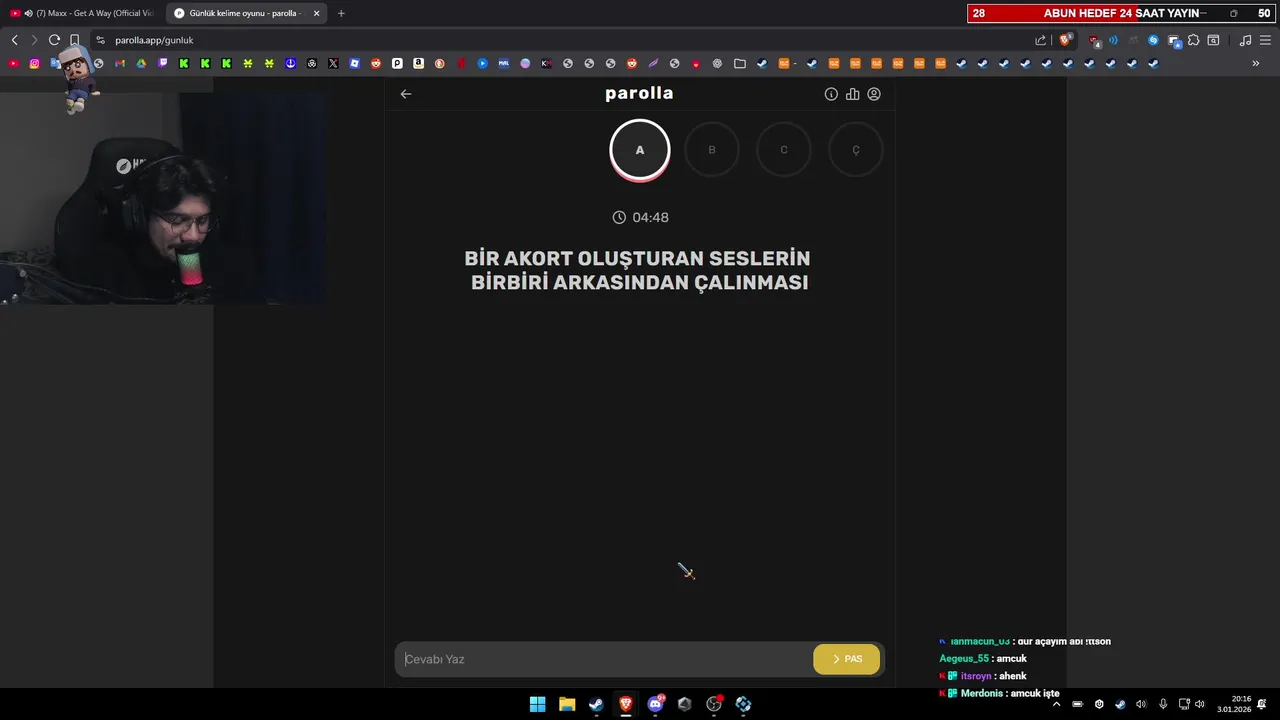Focus the Cevabı Yaz answer field
Image resolution: width=1280 pixels, height=720 pixels.
pyautogui.click(x=604, y=659)
